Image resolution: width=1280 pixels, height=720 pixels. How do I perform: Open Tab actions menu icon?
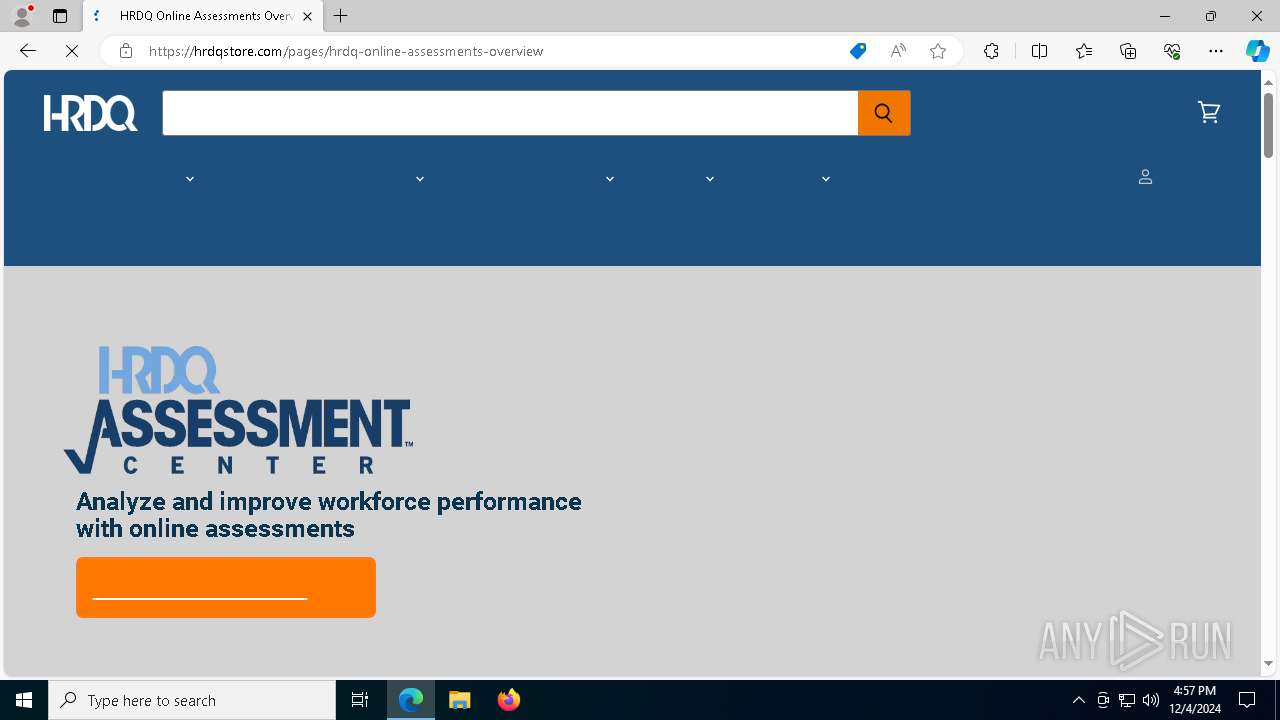point(60,16)
